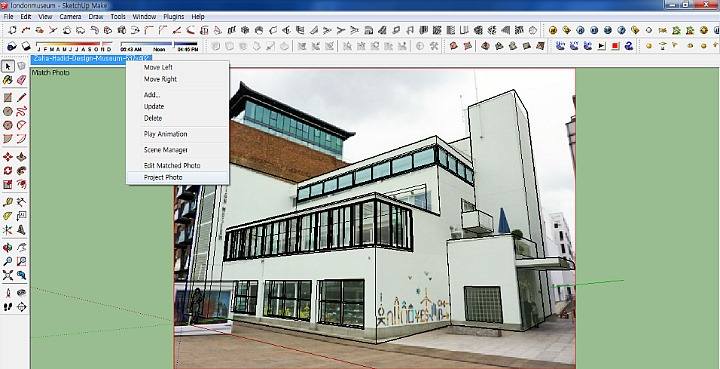Open the Plugins menu
Viewport: 720px width, 369px height.
(174, 17)
